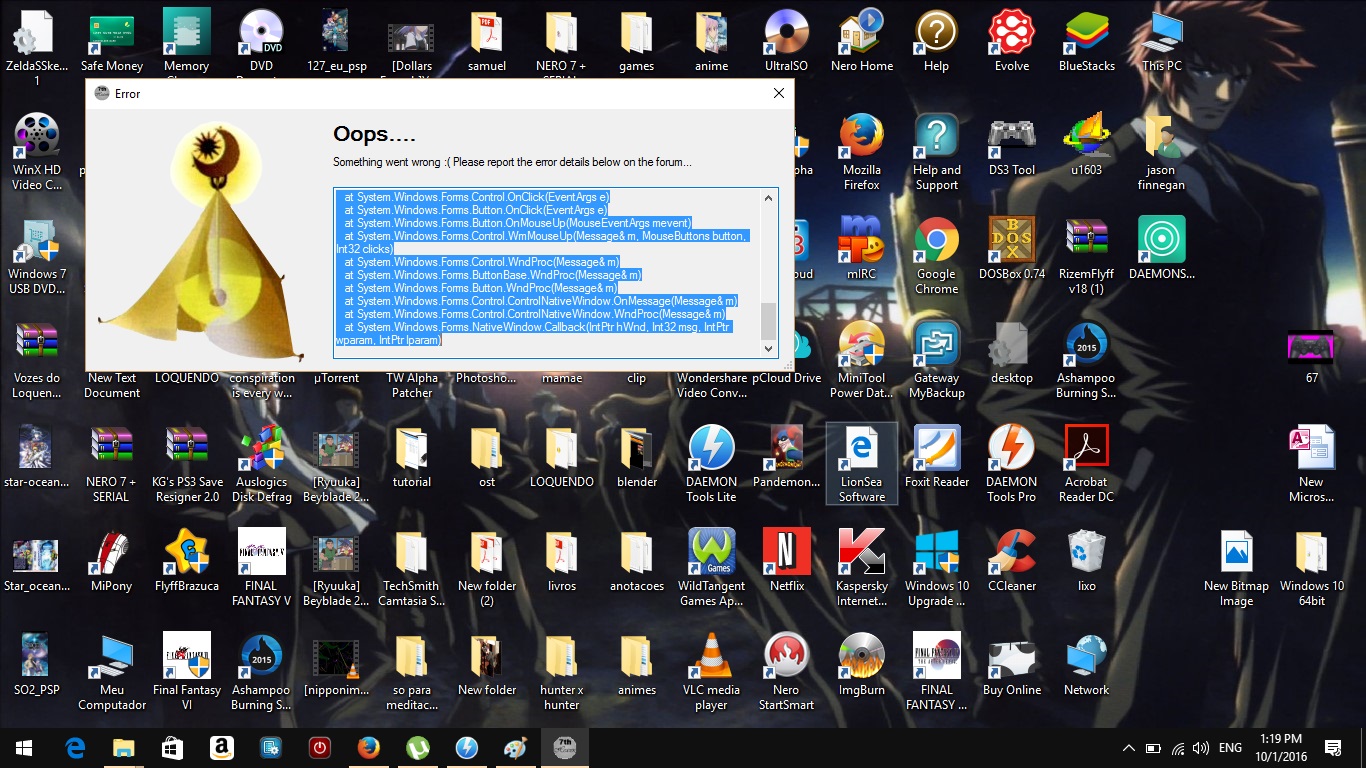The width and height of the screenshot is (1366, 768).
Task: Launch MiPony from the desktop
Action: 112,562
